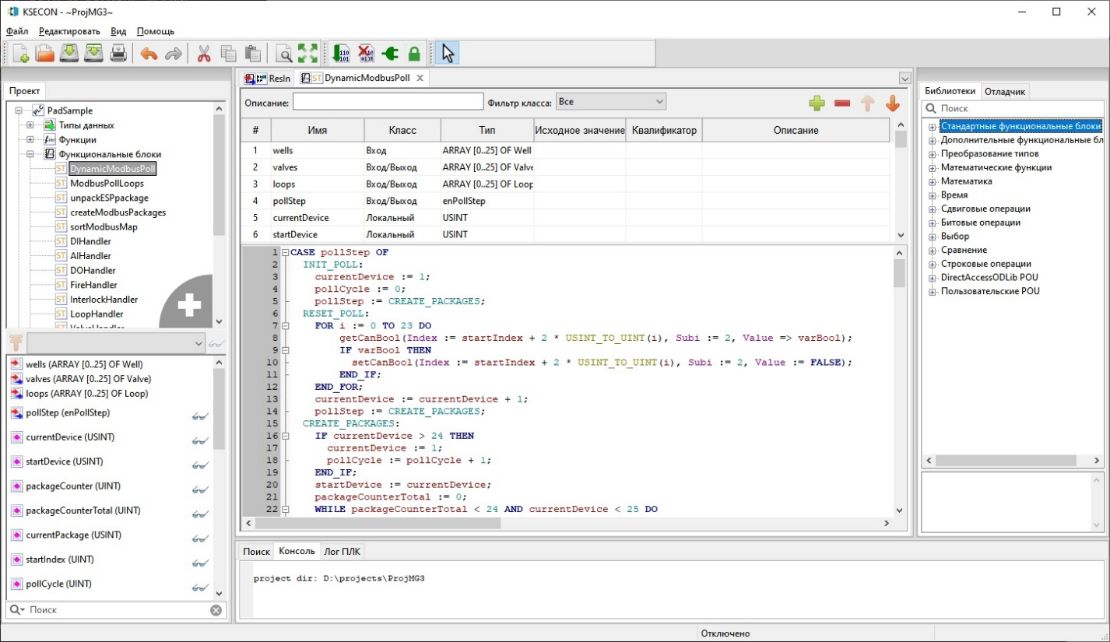Toggle glasses watch icon for startIndex
Viewport: 1110px width, 642px height.
click(200, 560)
